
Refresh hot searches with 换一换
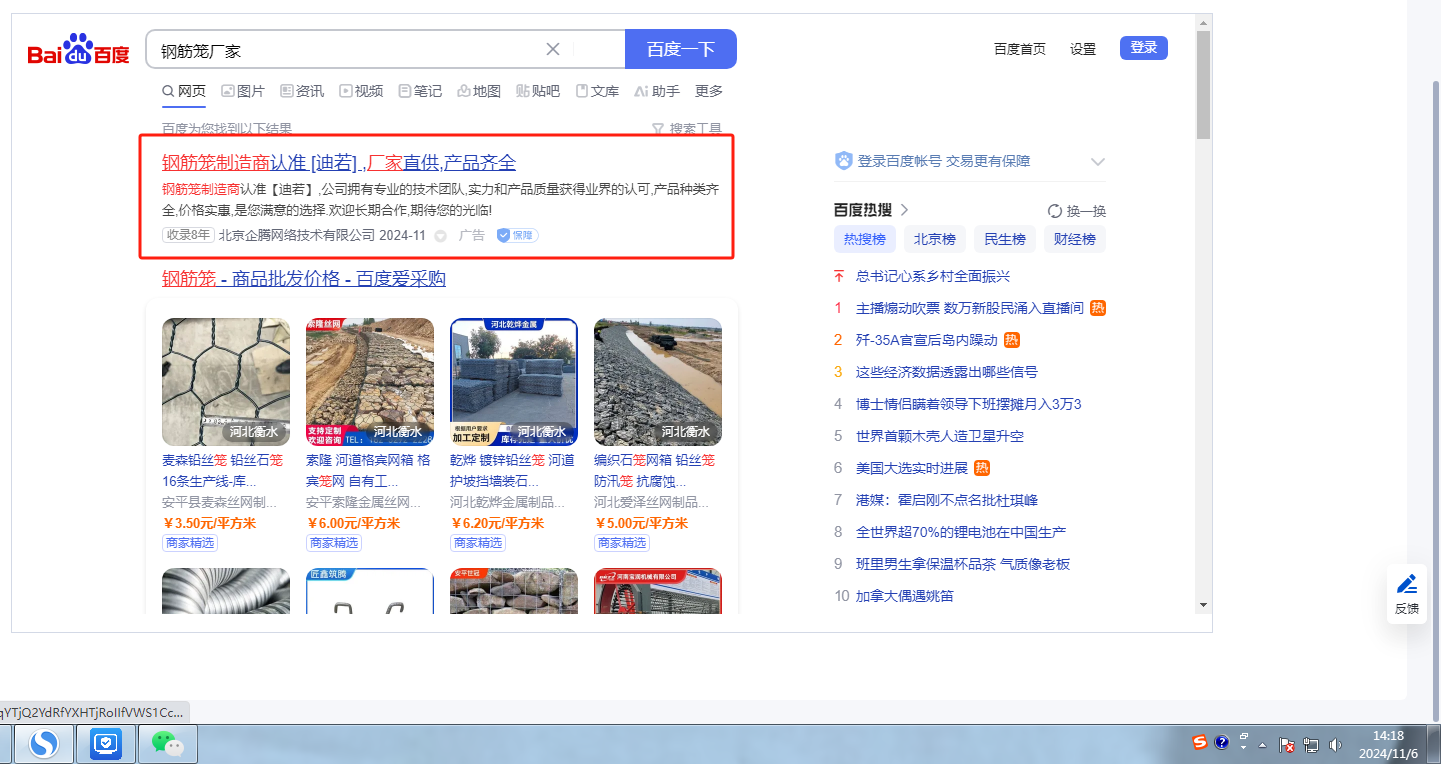(x=1077, y=211)
